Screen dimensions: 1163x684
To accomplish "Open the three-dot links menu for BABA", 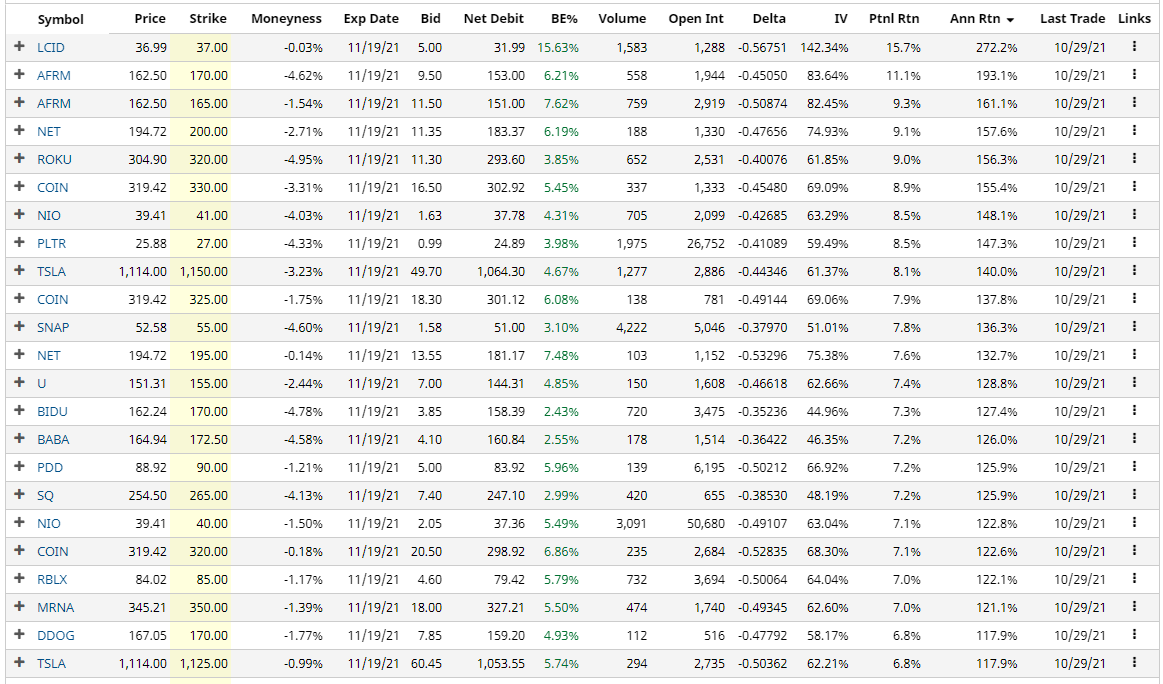I will 1134,438.
